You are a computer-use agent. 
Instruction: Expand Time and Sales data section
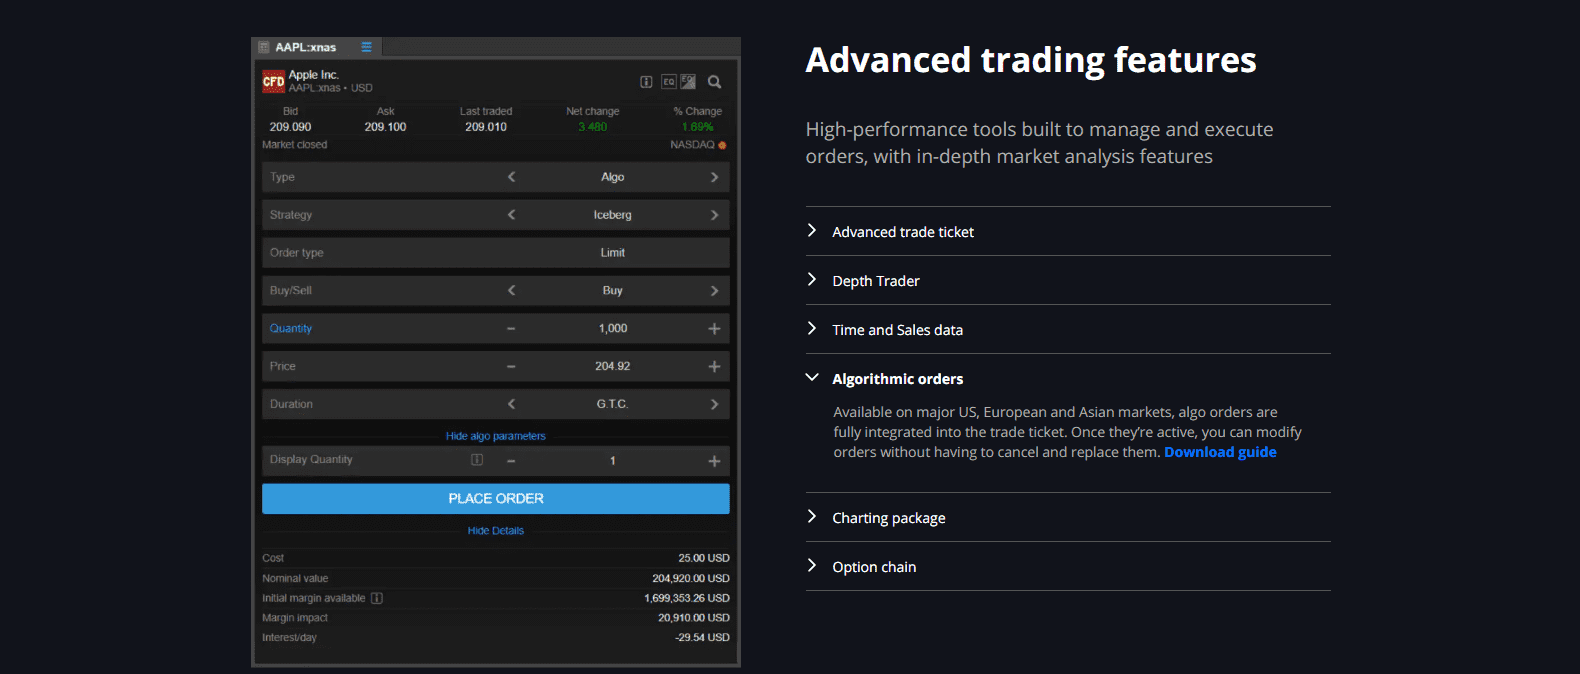1068,330
